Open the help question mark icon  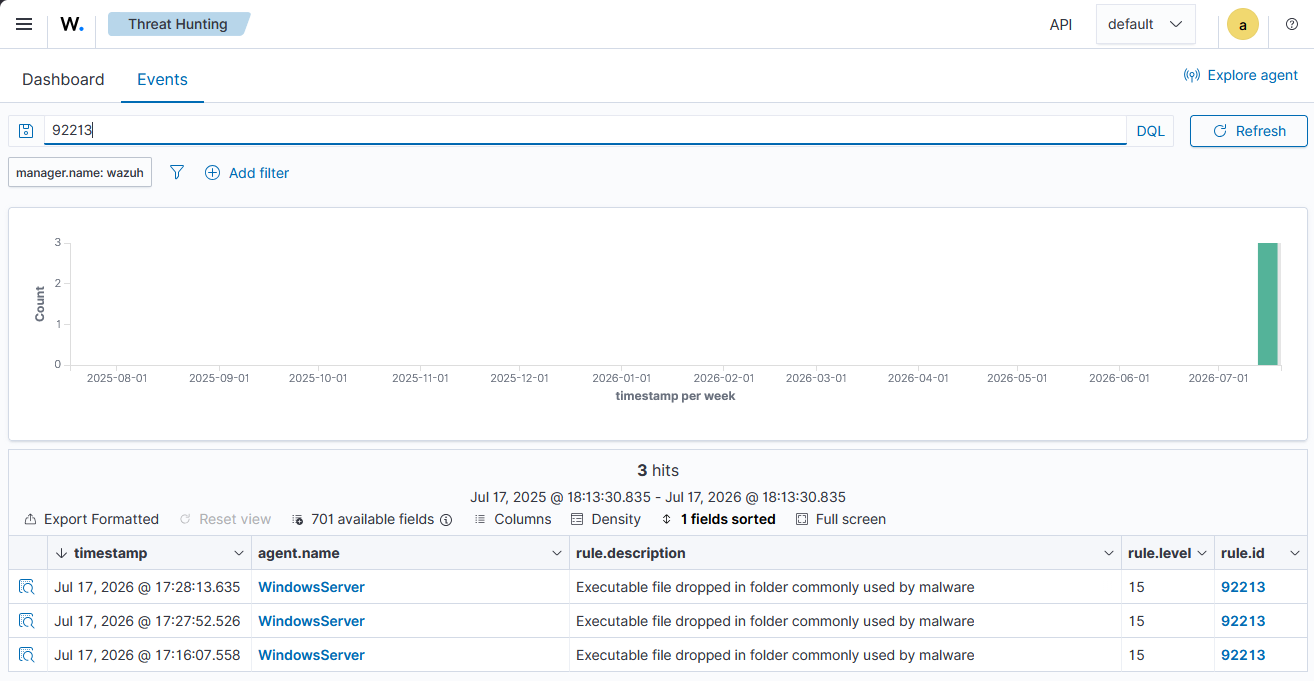pos(1292,24)
